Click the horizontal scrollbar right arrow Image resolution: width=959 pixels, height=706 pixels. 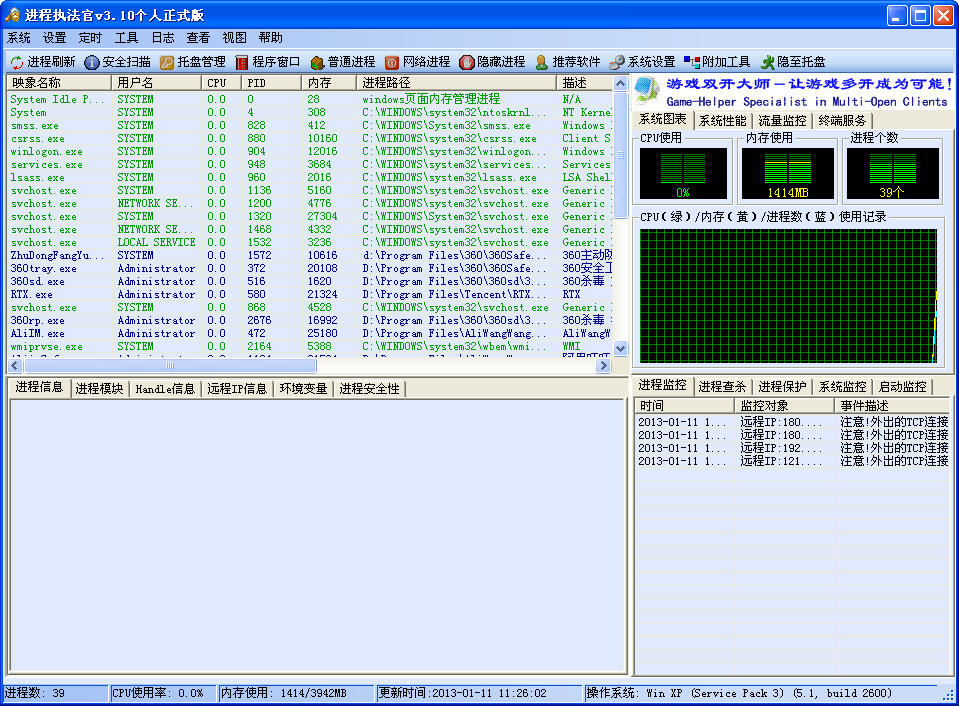coord(603,366)
